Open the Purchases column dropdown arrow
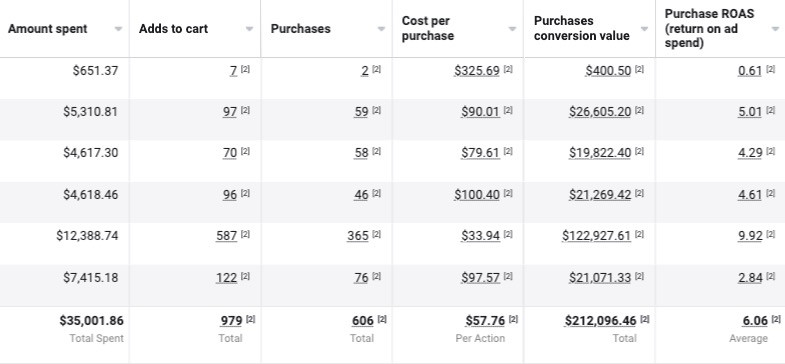The width and height of the screenshot is (785, 364). coord(381,29)
